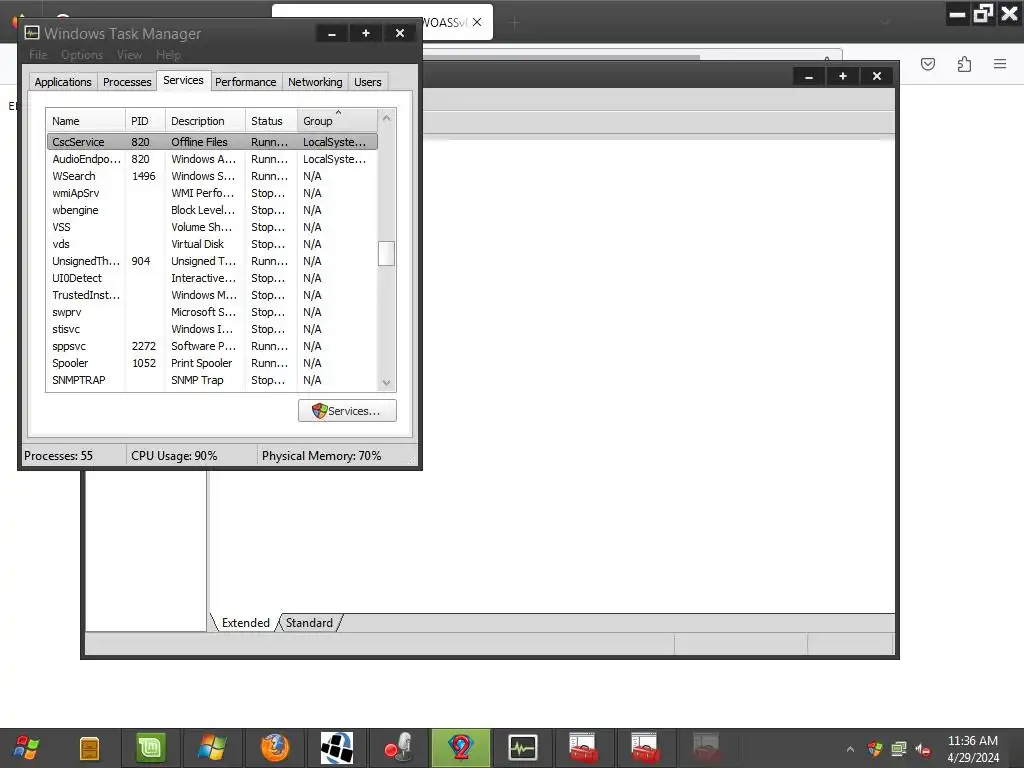Open the network tray icon
The width and height of the screenshot is (1024, 768).
pyautogui.click(x=899, y=748)
